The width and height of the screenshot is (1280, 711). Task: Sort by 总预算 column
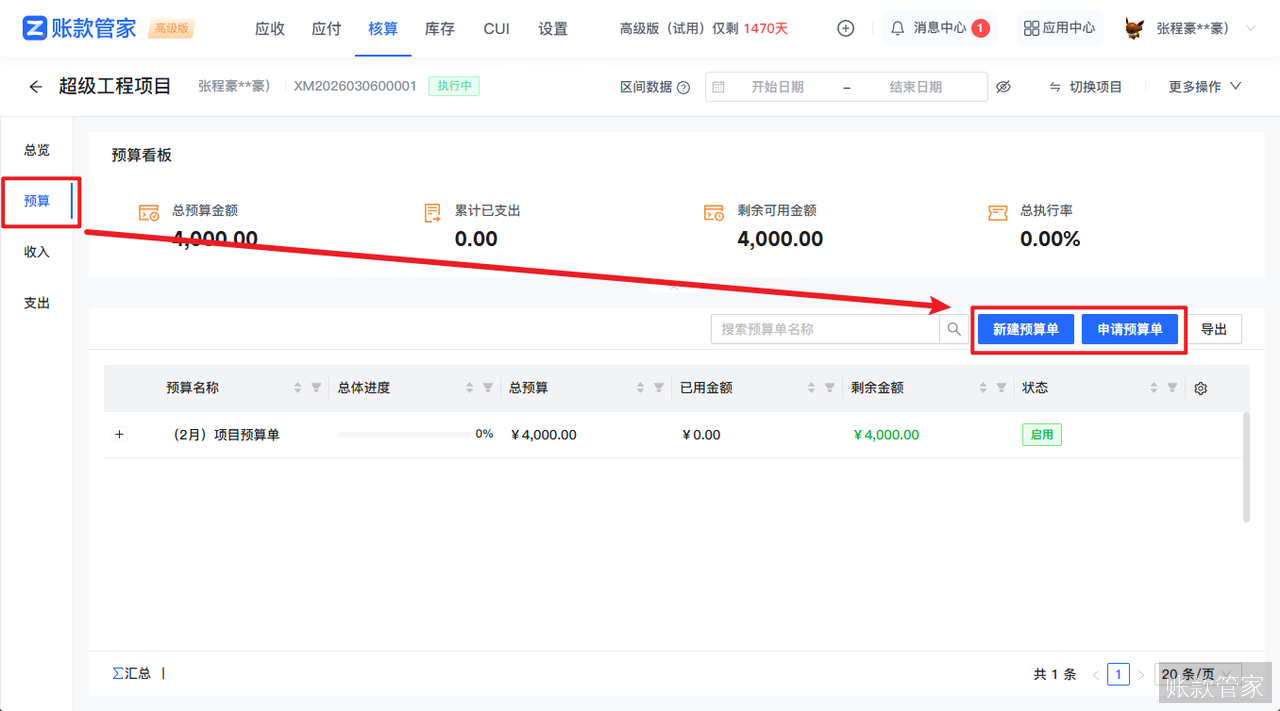(x=640, y=388)
